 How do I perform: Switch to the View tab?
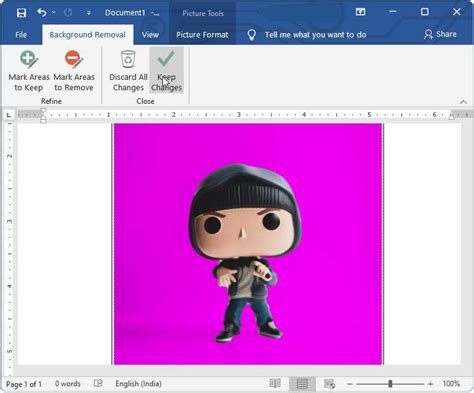pos(150,35)
